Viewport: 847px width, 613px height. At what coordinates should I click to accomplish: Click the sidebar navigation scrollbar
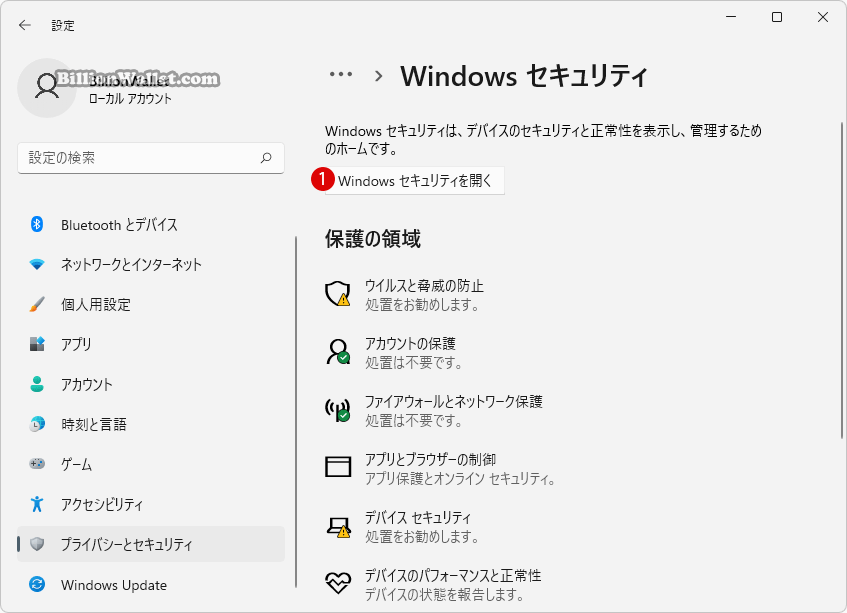[x=296, y=412]
